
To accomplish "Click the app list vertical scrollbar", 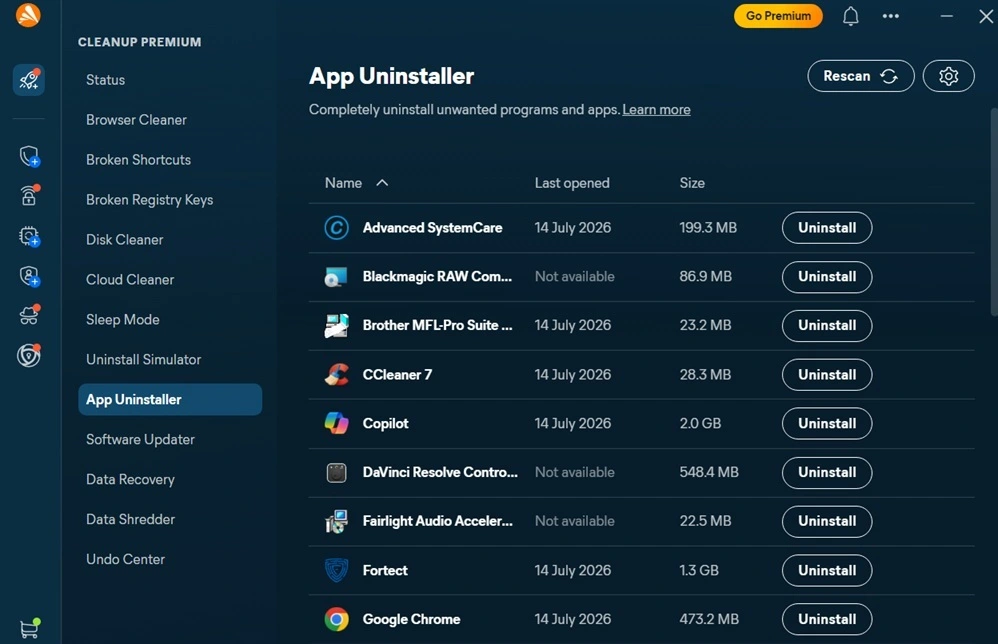I will pos(994,212).
